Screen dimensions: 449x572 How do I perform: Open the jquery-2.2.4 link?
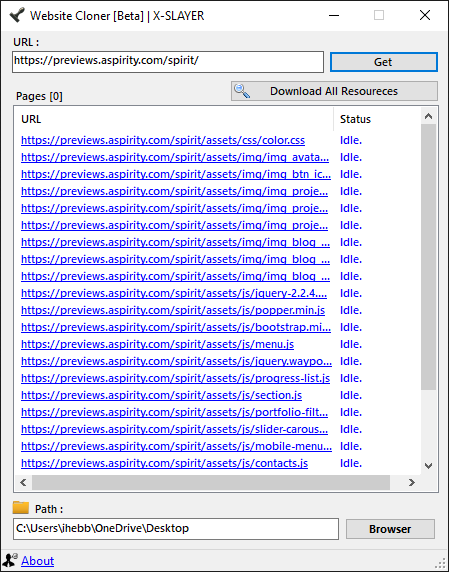(174, 293)
